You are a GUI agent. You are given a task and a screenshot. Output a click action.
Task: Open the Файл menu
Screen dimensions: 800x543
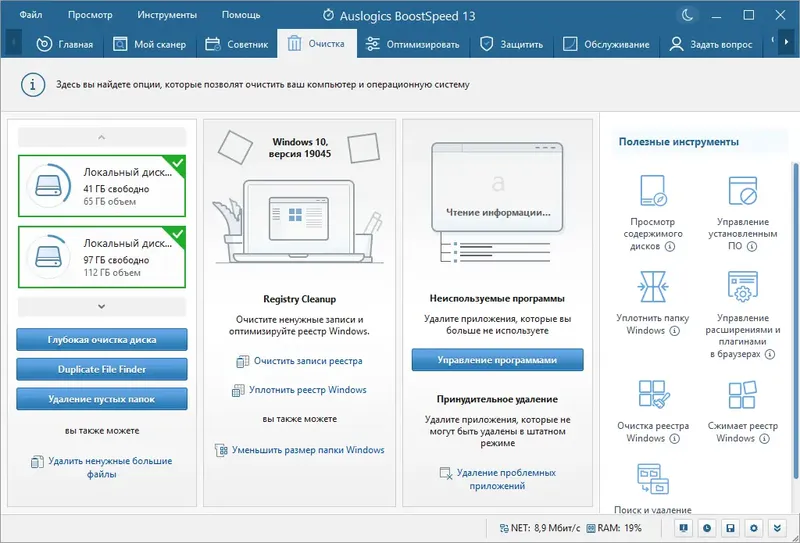[31, 15]
